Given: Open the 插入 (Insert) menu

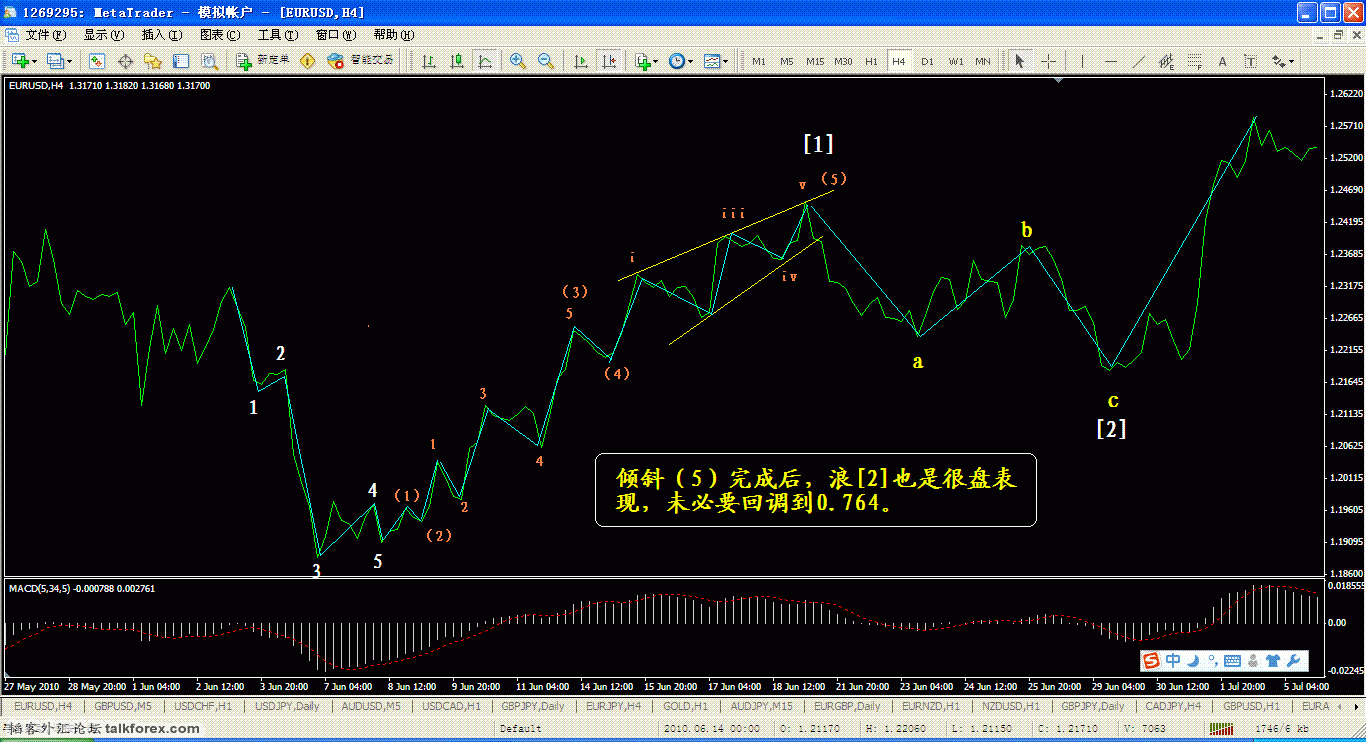Looking at the screenshot, I should point(161,35).
